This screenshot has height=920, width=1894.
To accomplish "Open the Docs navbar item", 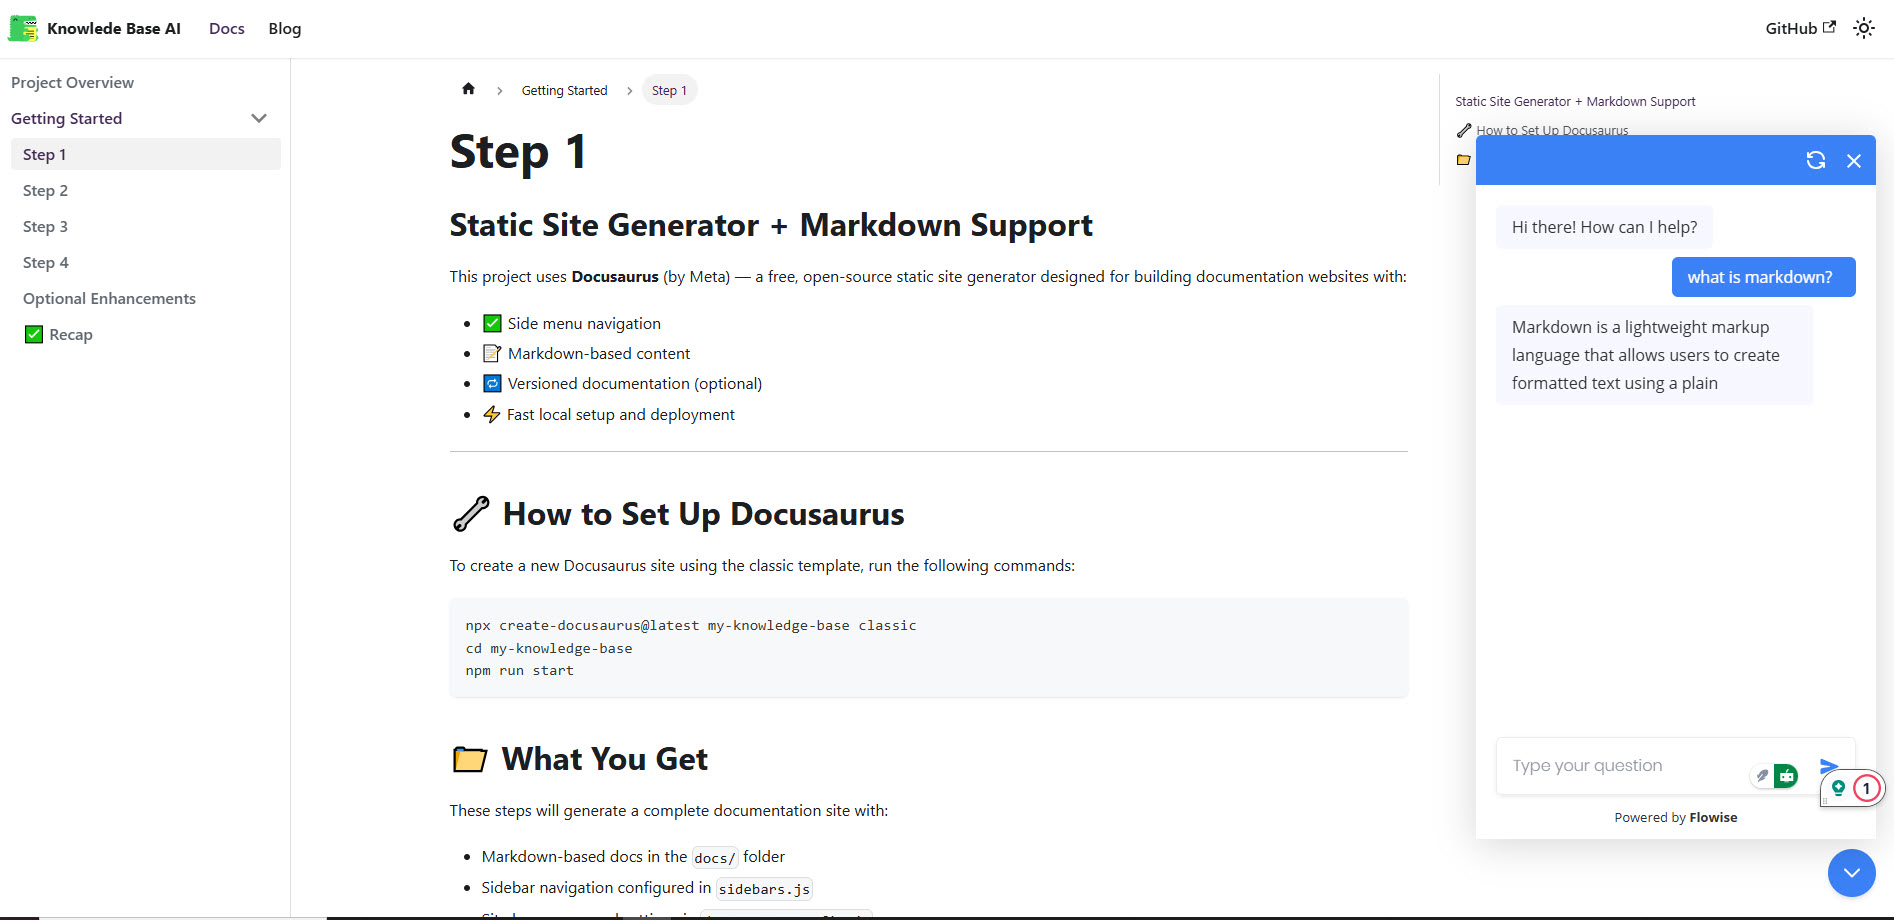I will click(226, 28).
